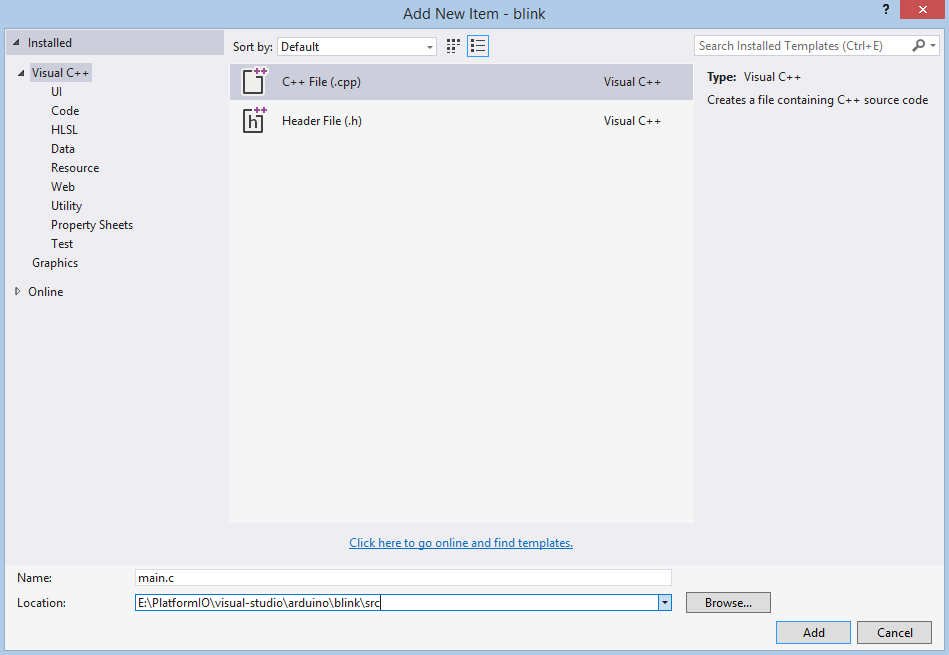Open the Location path dropdown arrow
949x655 pixels.
665,602
